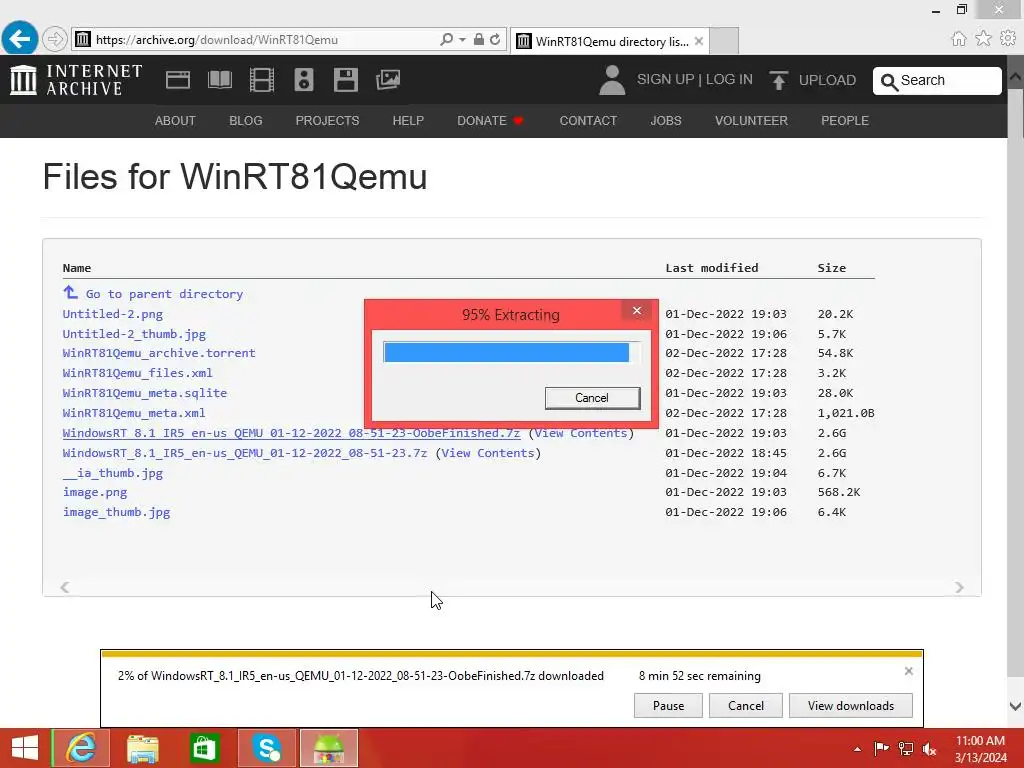Close the Extracting dialog with X
Screen dimensions: 1024x768
tap(637, 311)
